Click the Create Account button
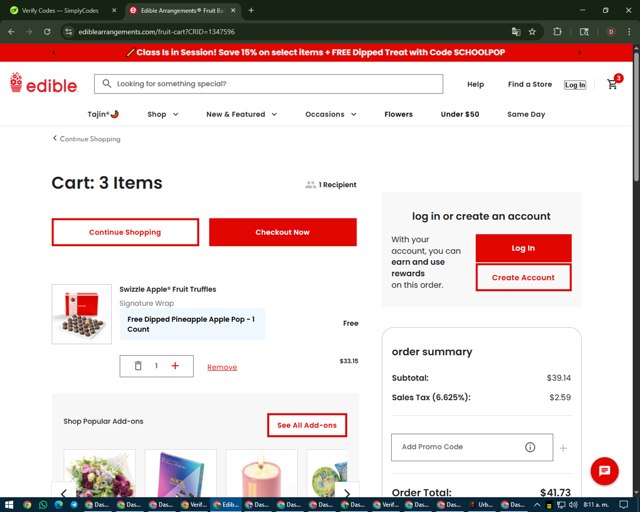Image resolution: width=640 pixels, height=512 pixels. [x=523, y=277]
